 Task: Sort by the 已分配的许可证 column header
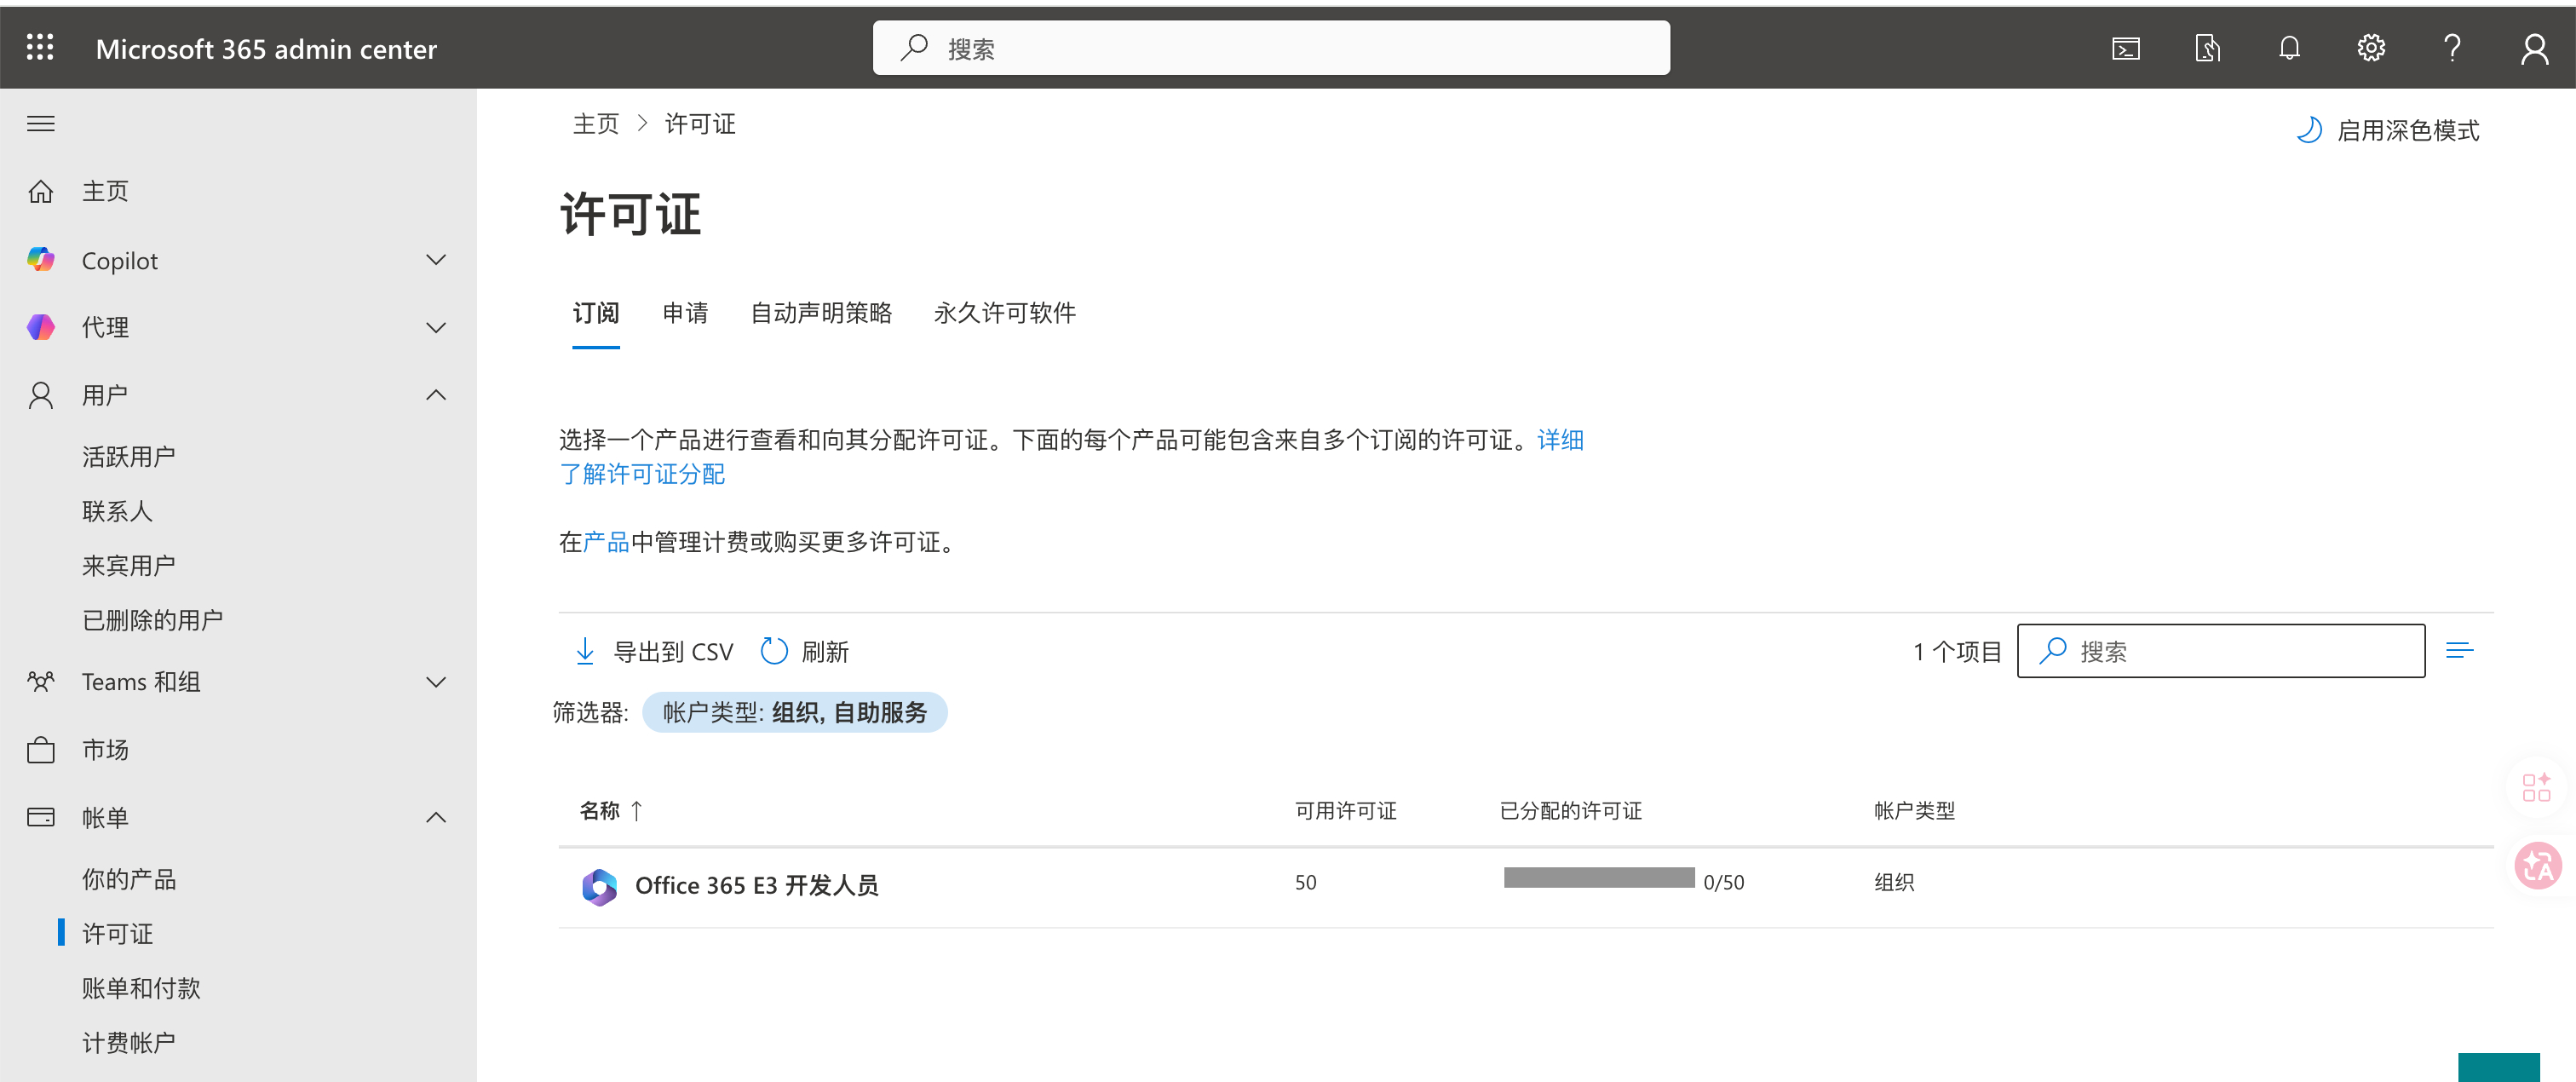(1571, 811)
